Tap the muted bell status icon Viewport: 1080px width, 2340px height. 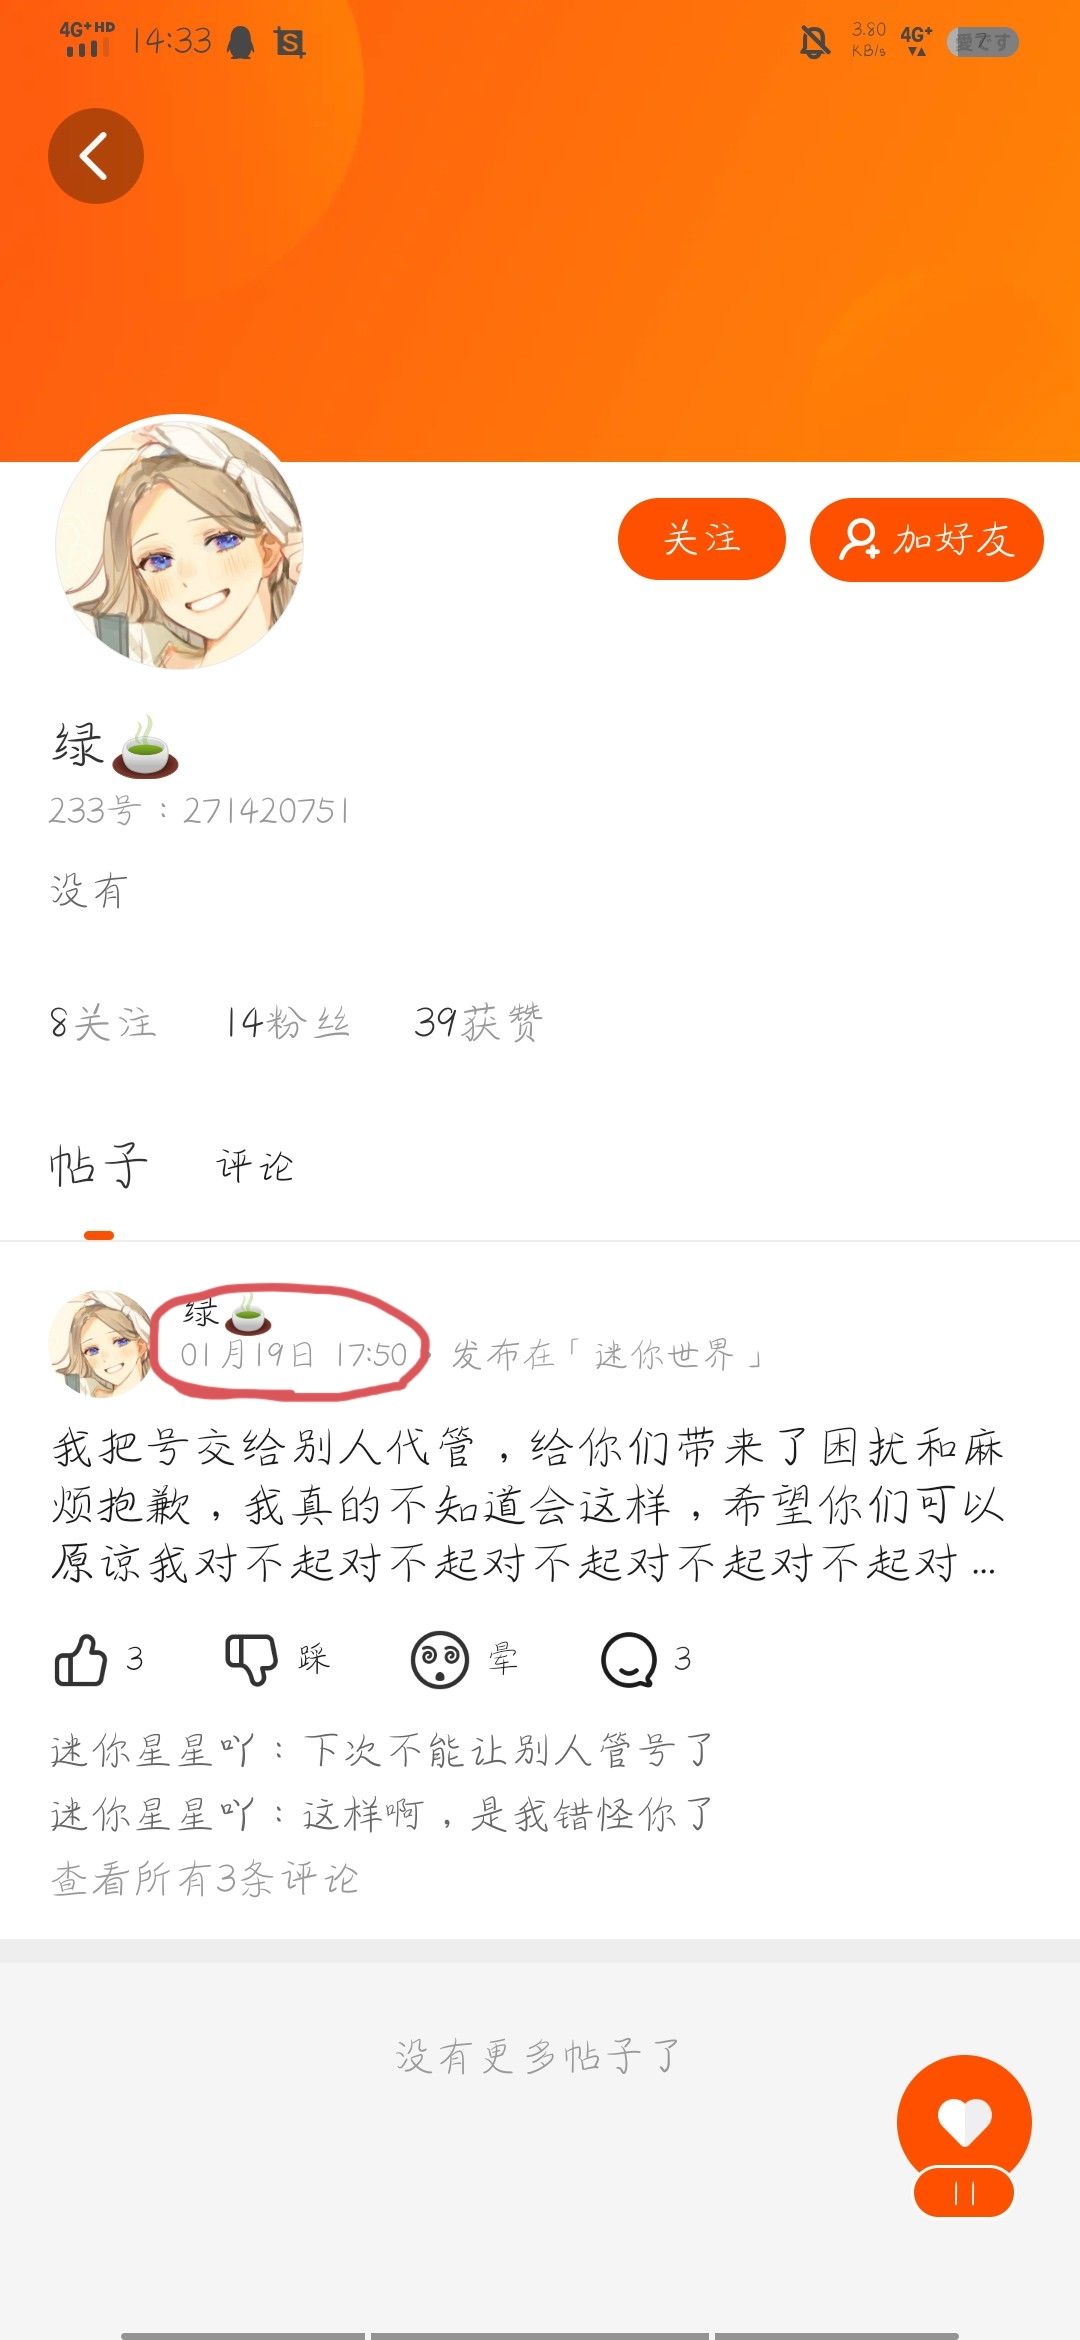pos(815,41)
